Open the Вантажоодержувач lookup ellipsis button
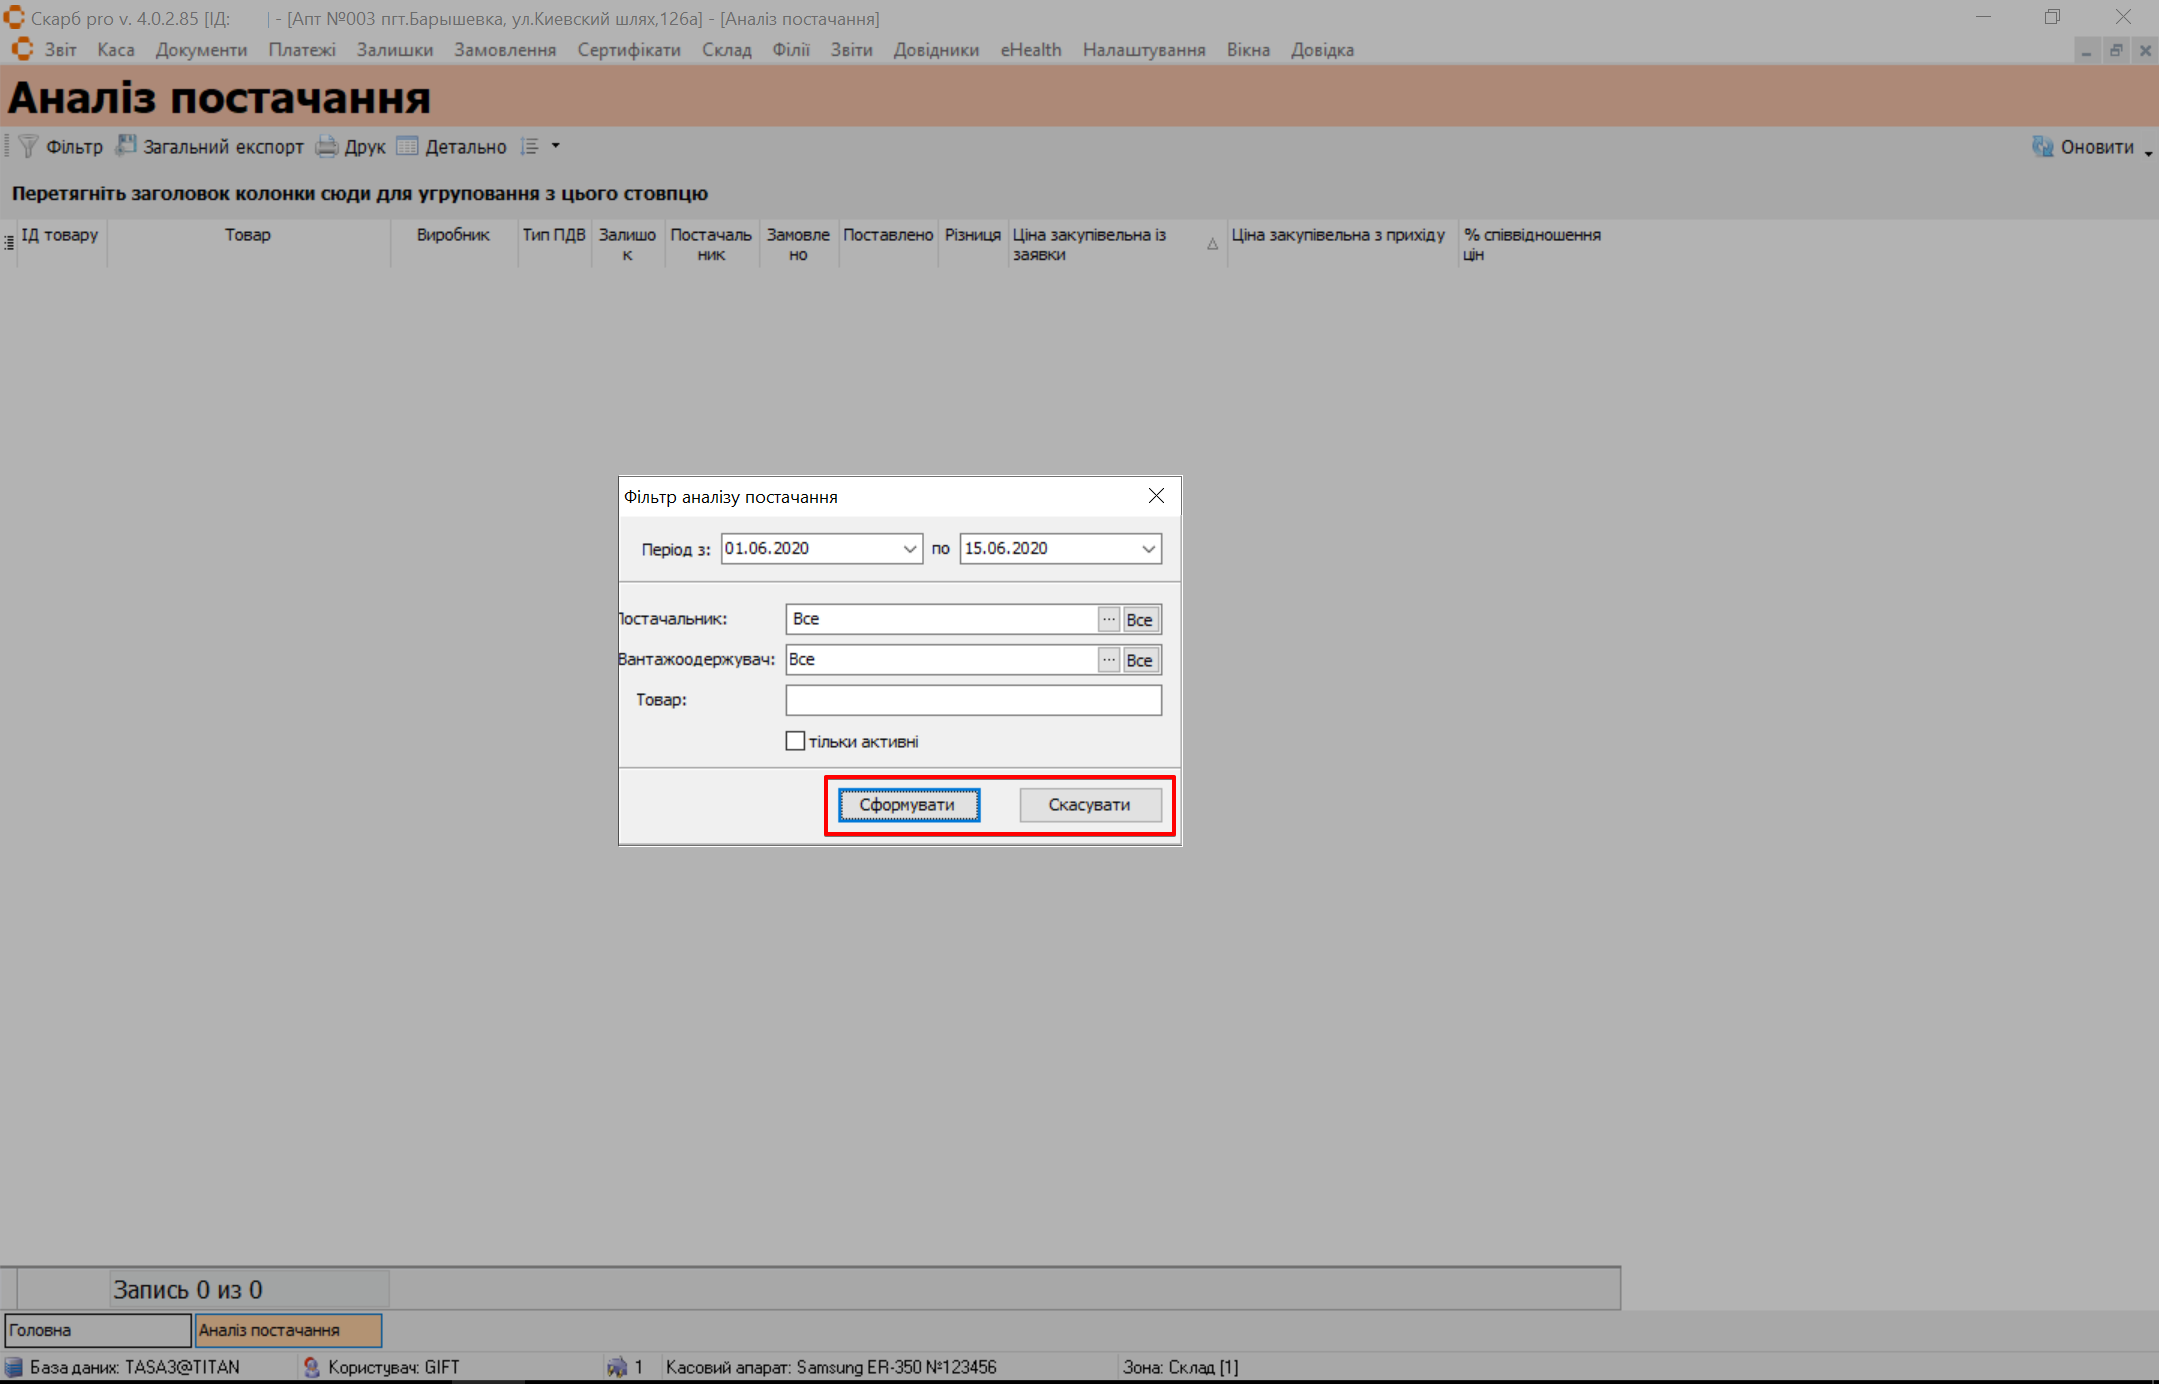This screenshot has height=1384, width=2159. (x=1108, y=660)
